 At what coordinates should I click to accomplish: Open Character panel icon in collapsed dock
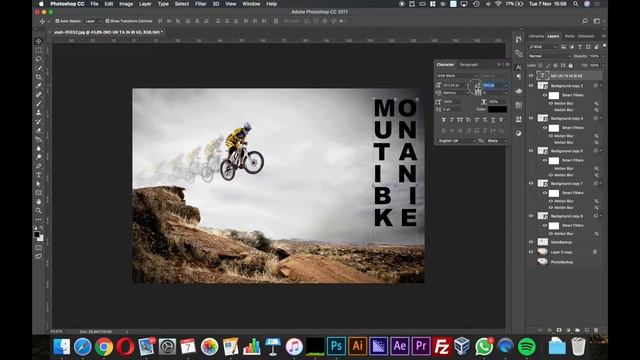[518, 67]
